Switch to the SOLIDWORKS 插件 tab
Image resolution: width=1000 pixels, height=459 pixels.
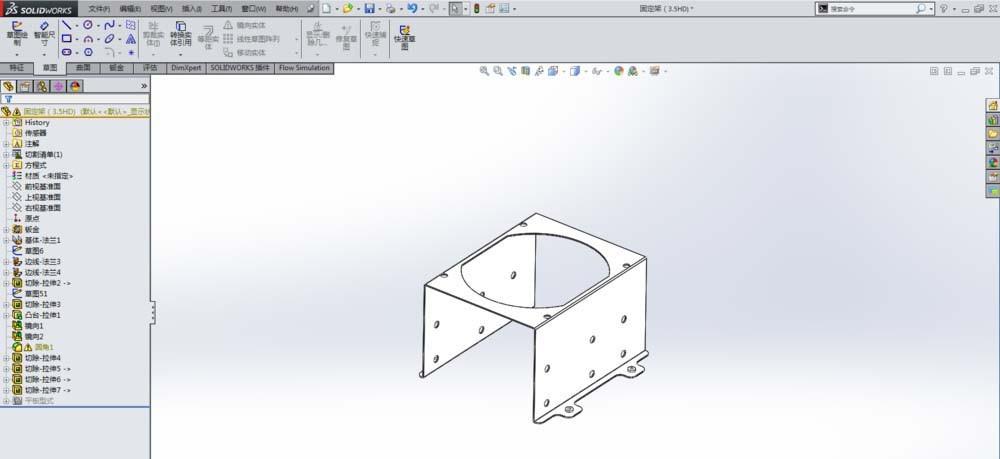(x=240, y=68)
